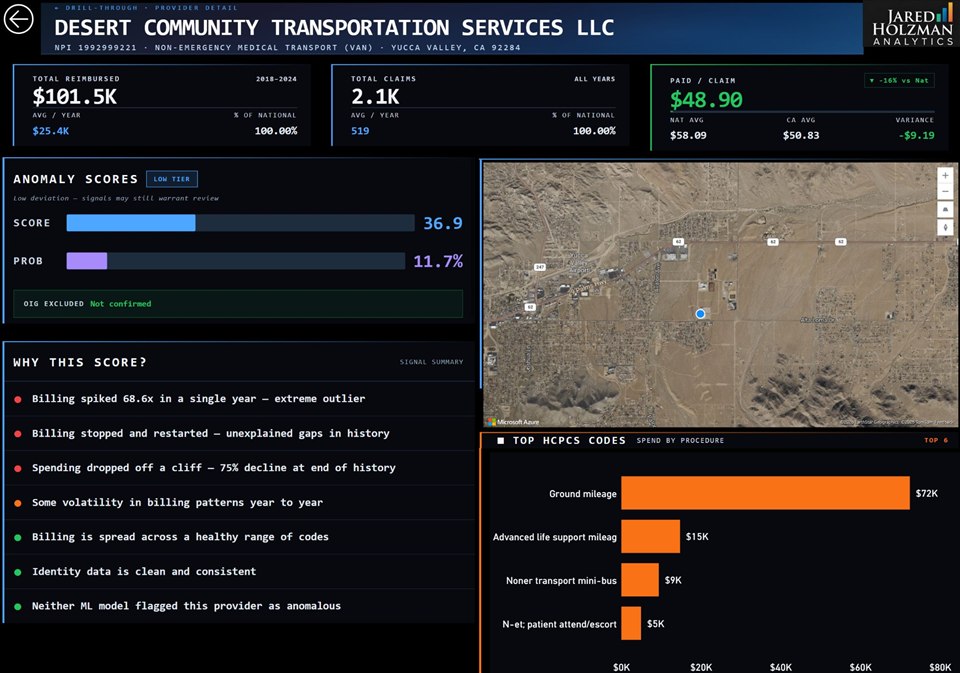Click the -16% vs Nat badge
This screenshot has height=673, width=960.
coord(899,80)
